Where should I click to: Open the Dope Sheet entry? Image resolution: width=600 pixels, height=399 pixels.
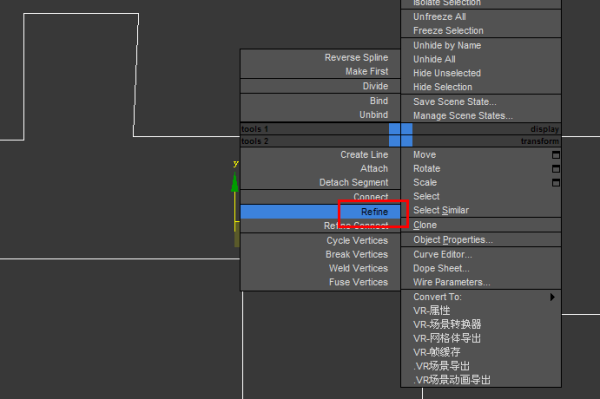tap(441, 268)
